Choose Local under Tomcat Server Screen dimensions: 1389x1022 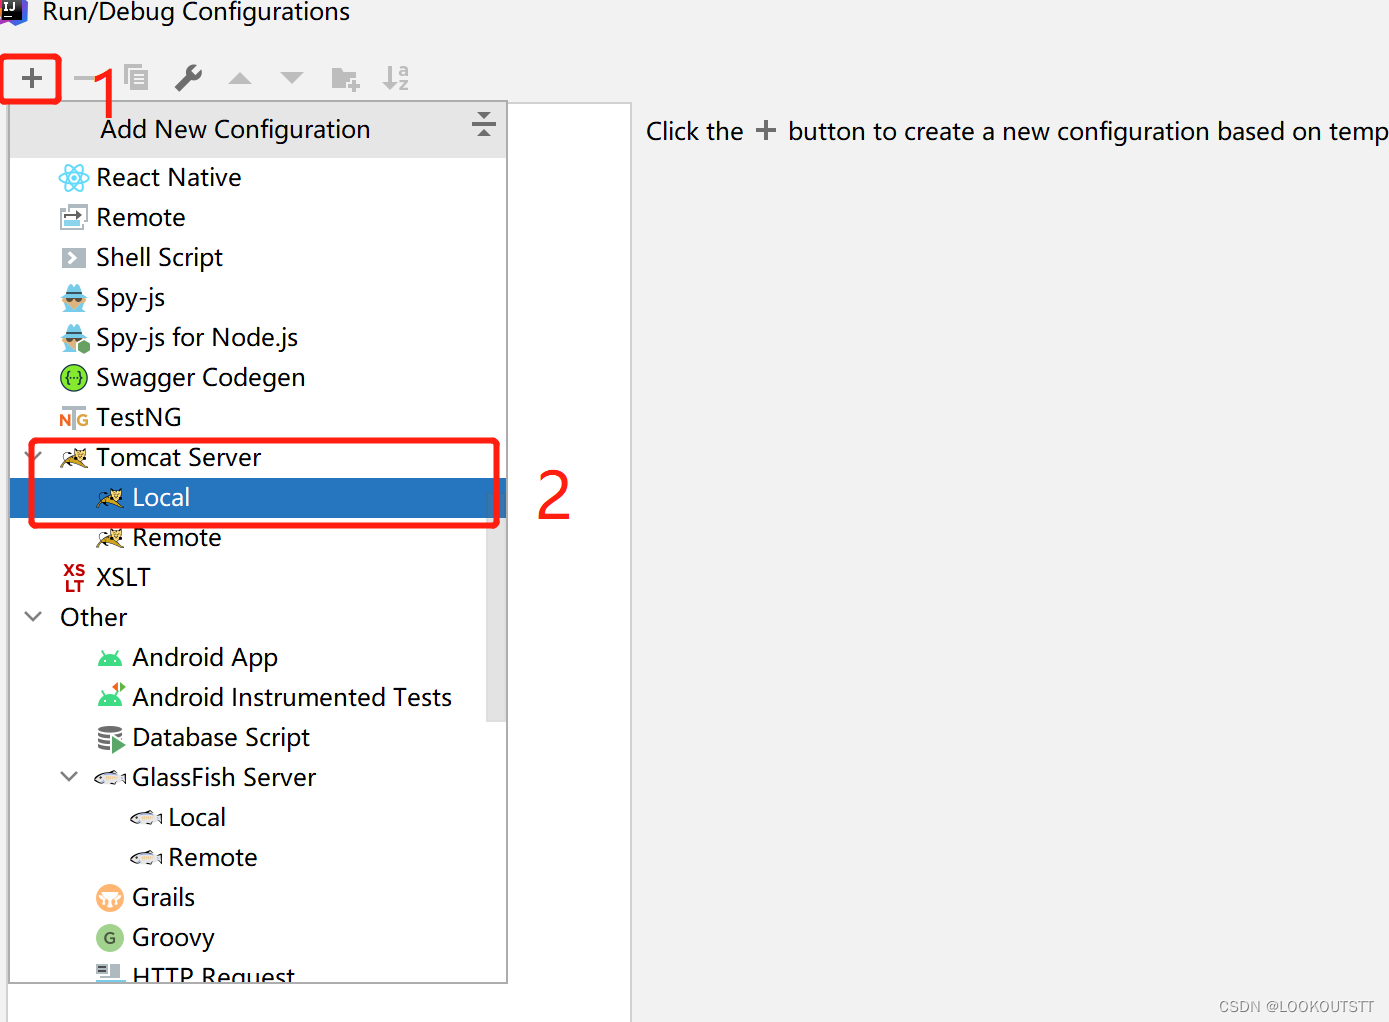click(161, 498)
